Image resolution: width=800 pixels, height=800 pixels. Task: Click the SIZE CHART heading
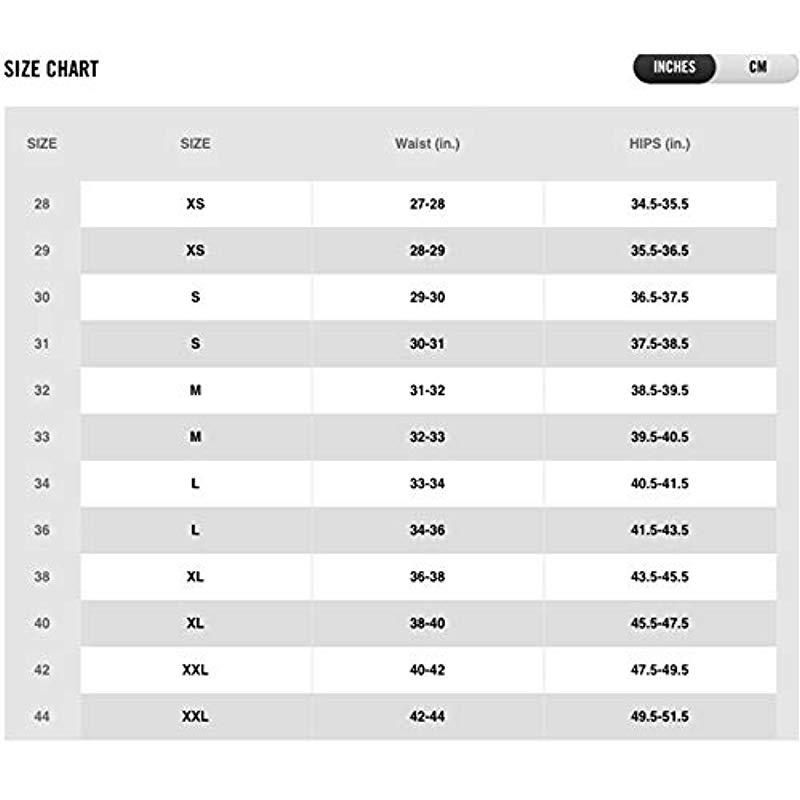pos(51,69)
